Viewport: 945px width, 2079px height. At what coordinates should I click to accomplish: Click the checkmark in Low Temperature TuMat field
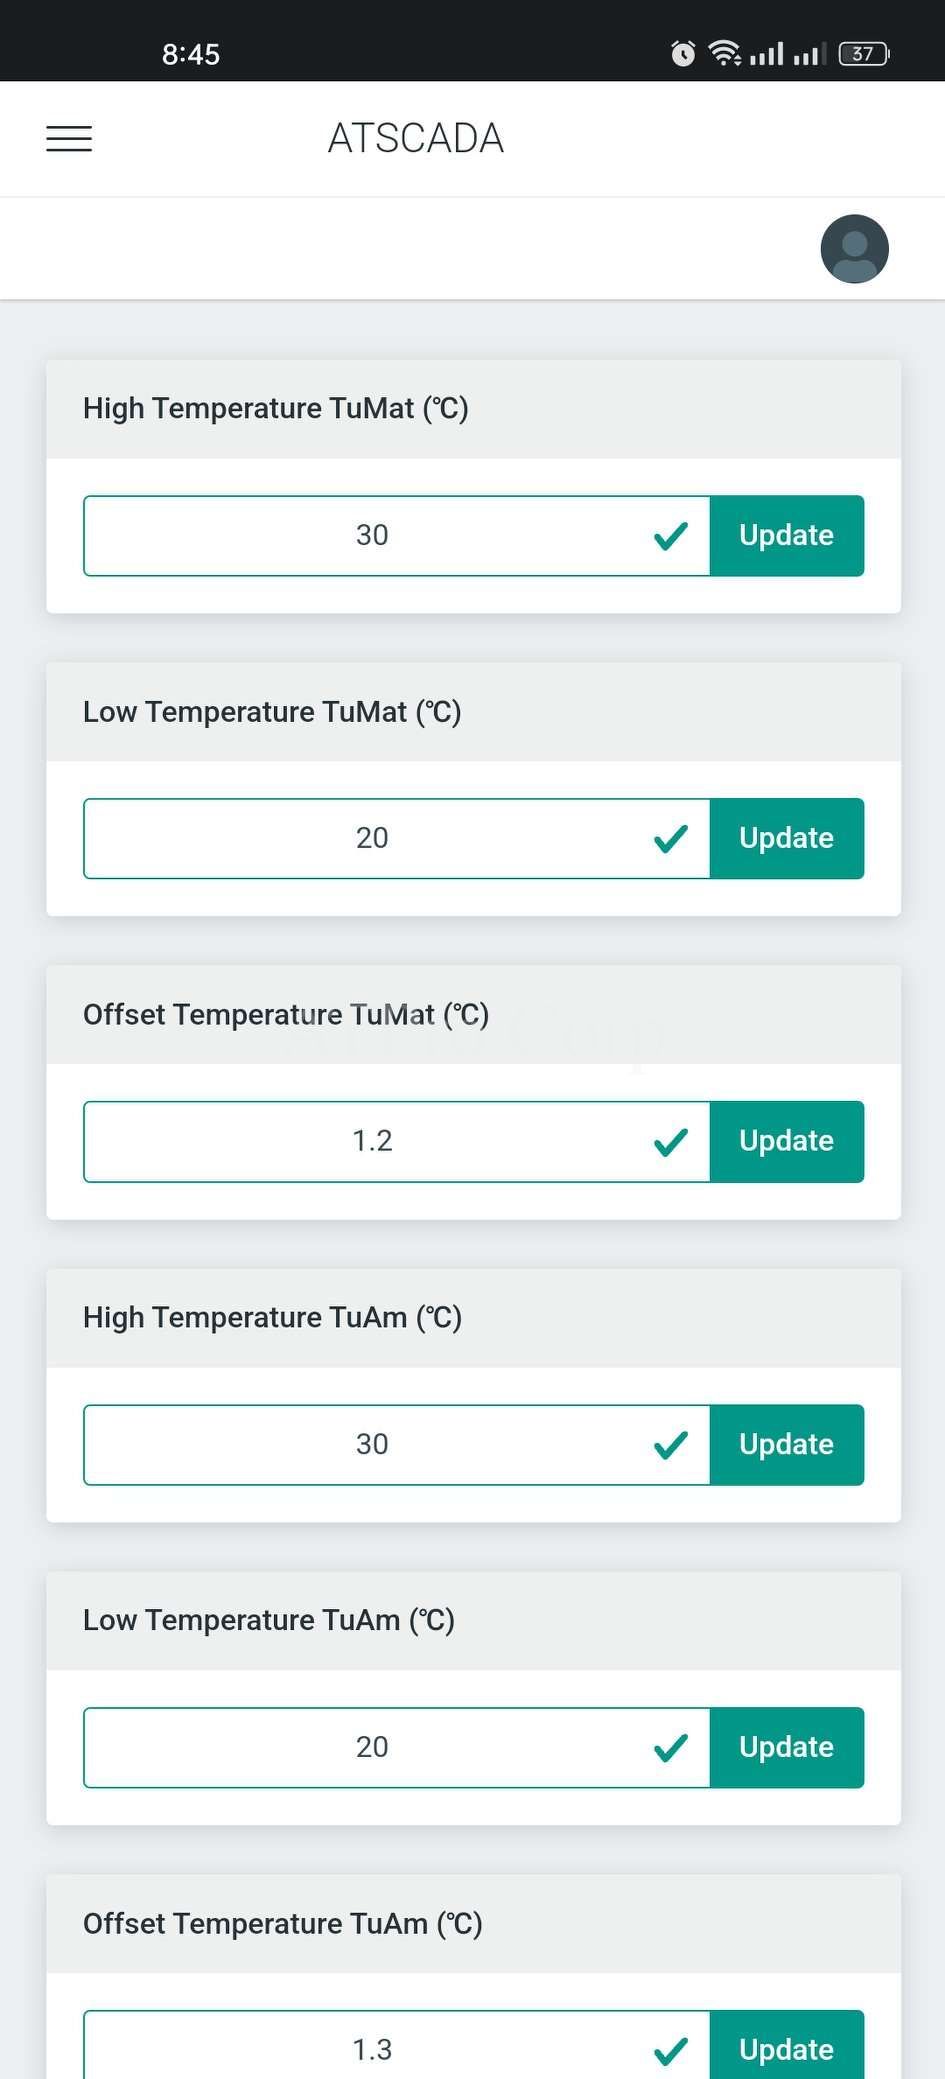click(670, 839)
